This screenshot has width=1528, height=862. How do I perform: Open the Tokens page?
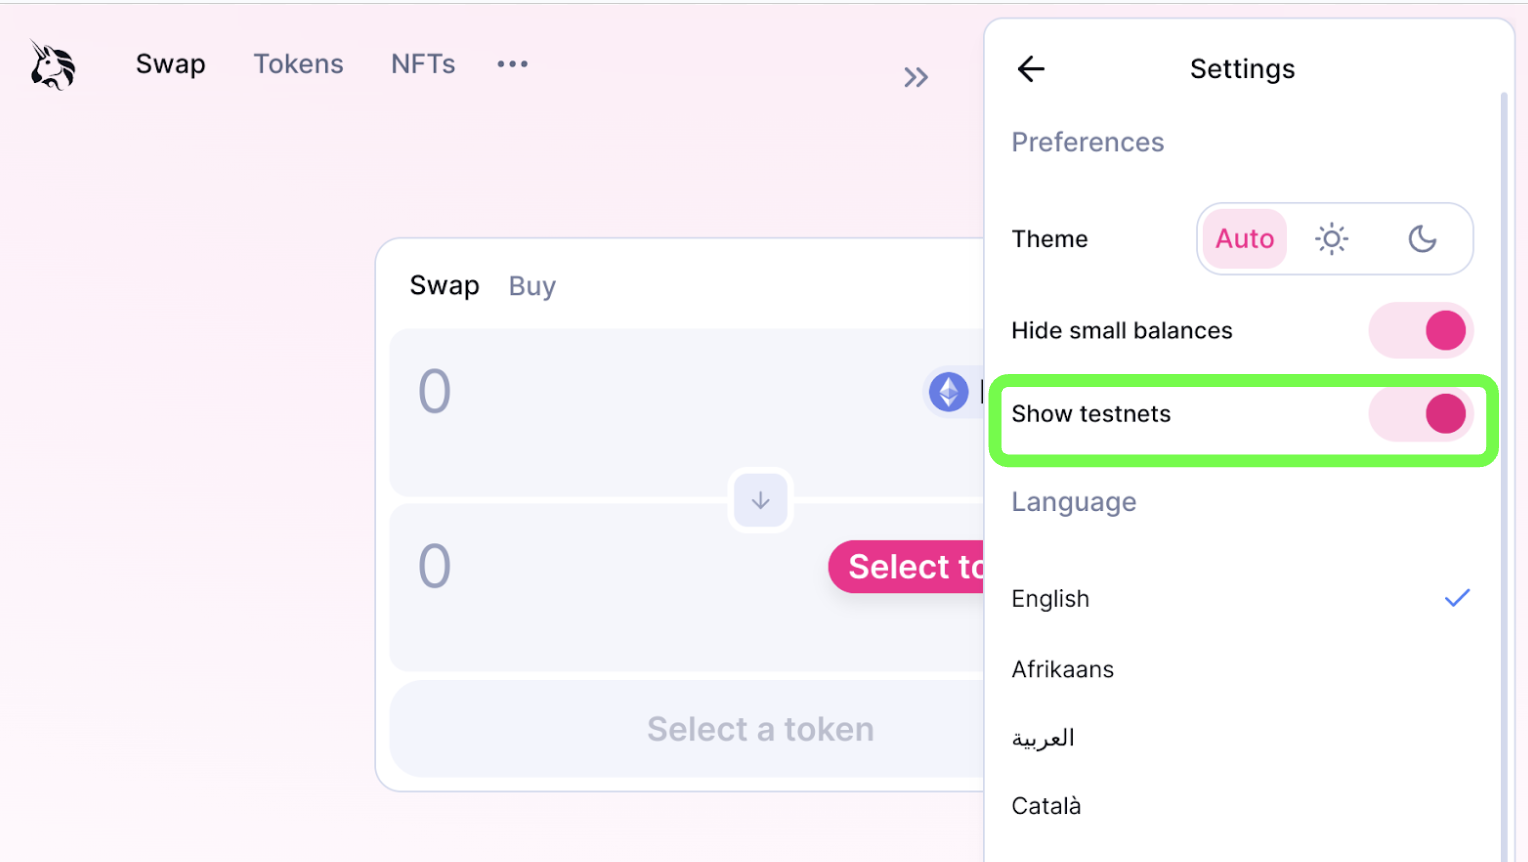coord(298,64)
